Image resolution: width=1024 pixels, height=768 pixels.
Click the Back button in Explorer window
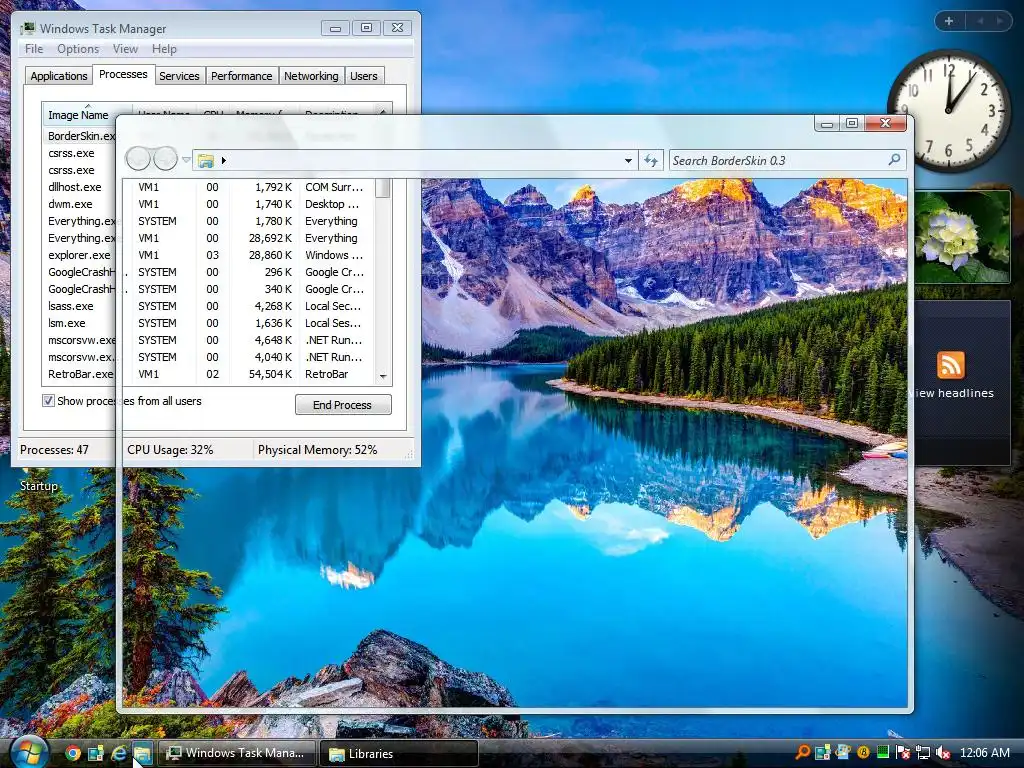(138, 159)
